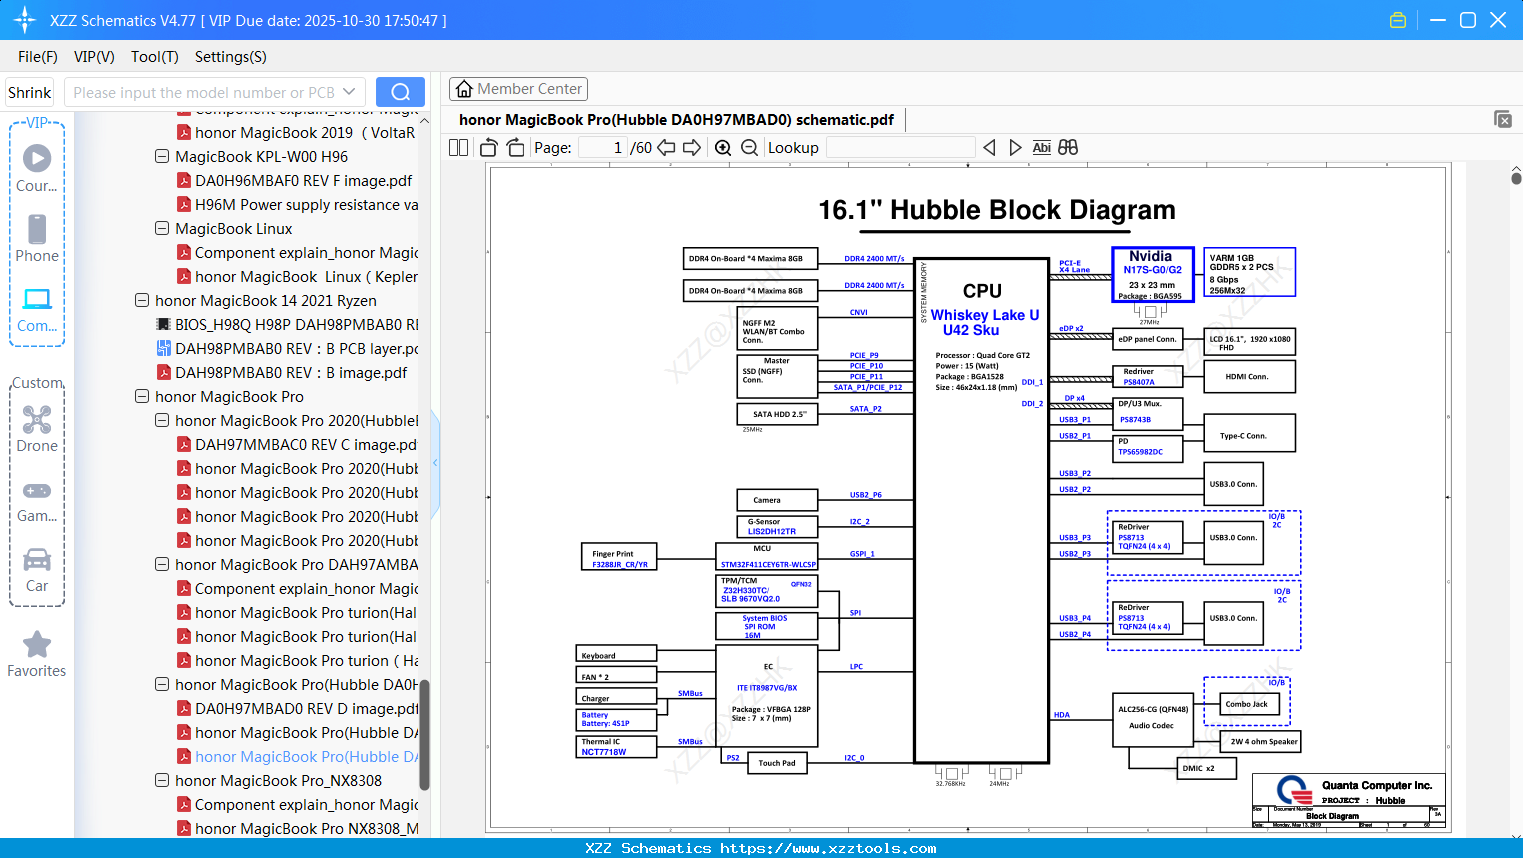Collapse the honor MagicBook Pro_NX8308 folder
This screenshot has width=1523, height=858.
click(x=162, y=780)
